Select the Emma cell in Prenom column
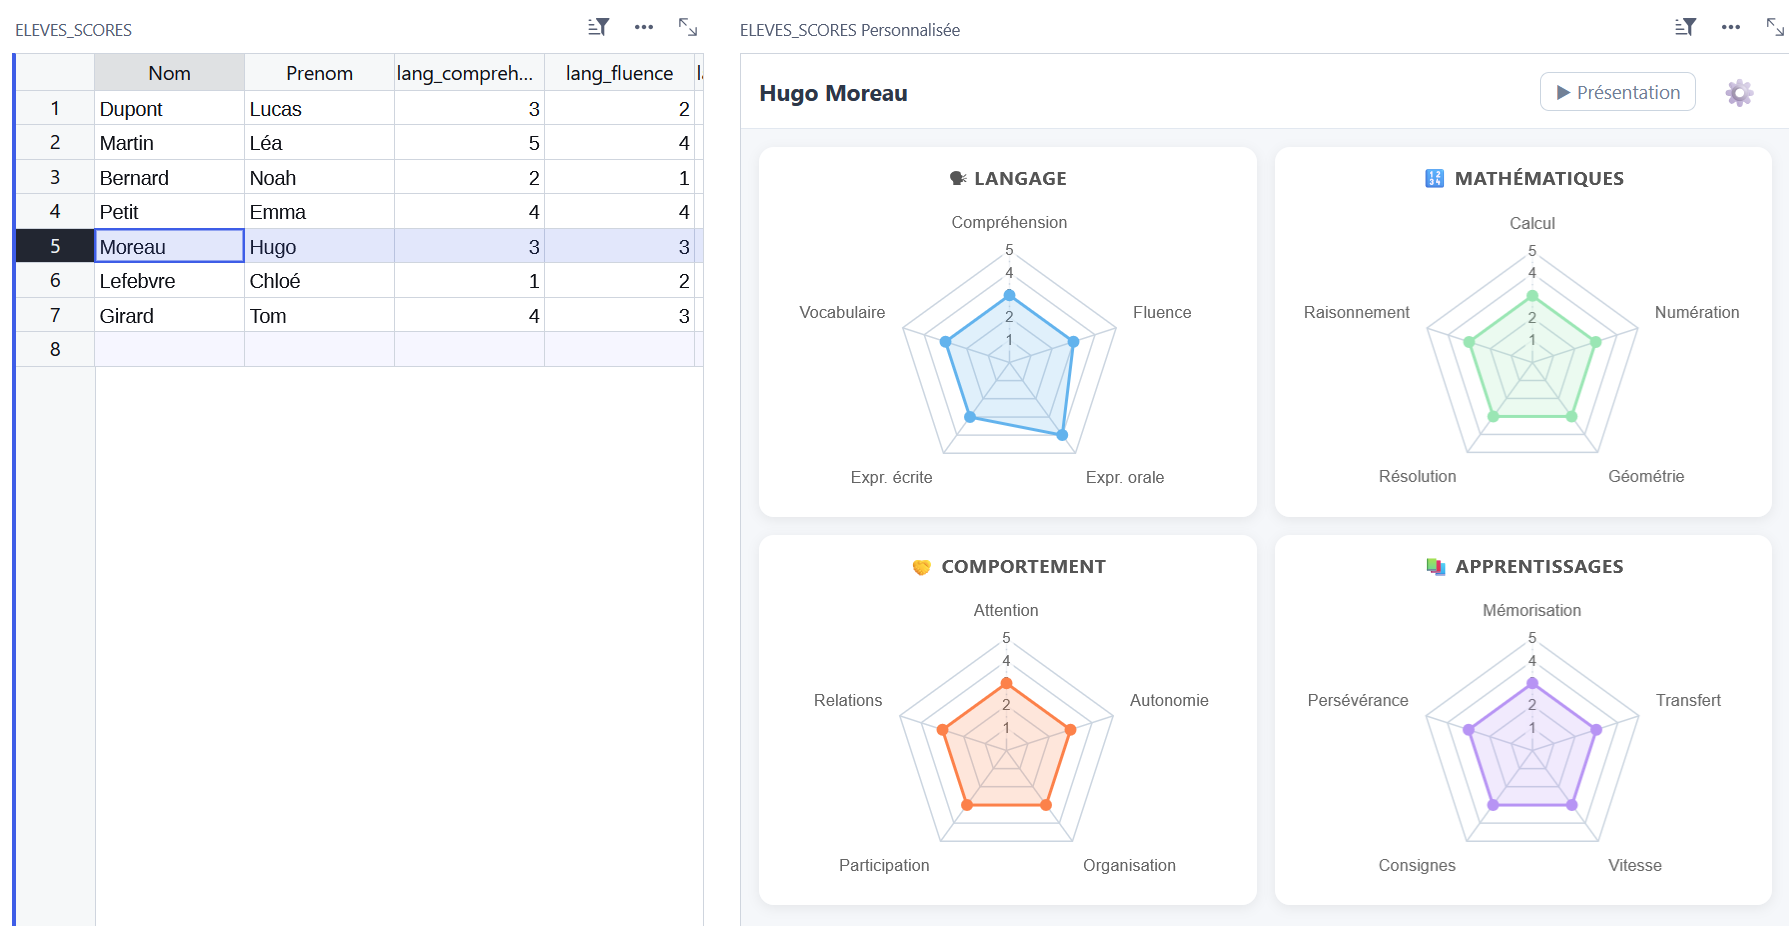The height and width of the screenshot is (926, 1789). click(319, 212)
